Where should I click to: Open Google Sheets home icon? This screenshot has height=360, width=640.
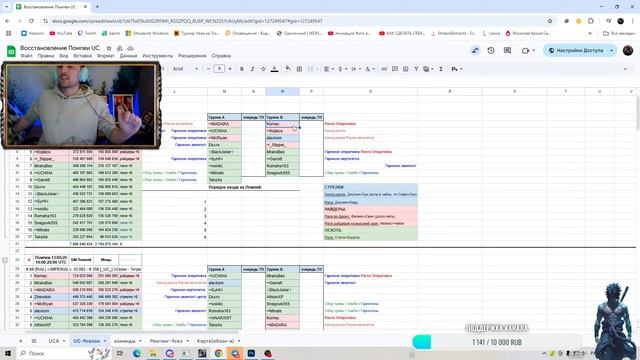pyautogui.click(x=11, y=51)
